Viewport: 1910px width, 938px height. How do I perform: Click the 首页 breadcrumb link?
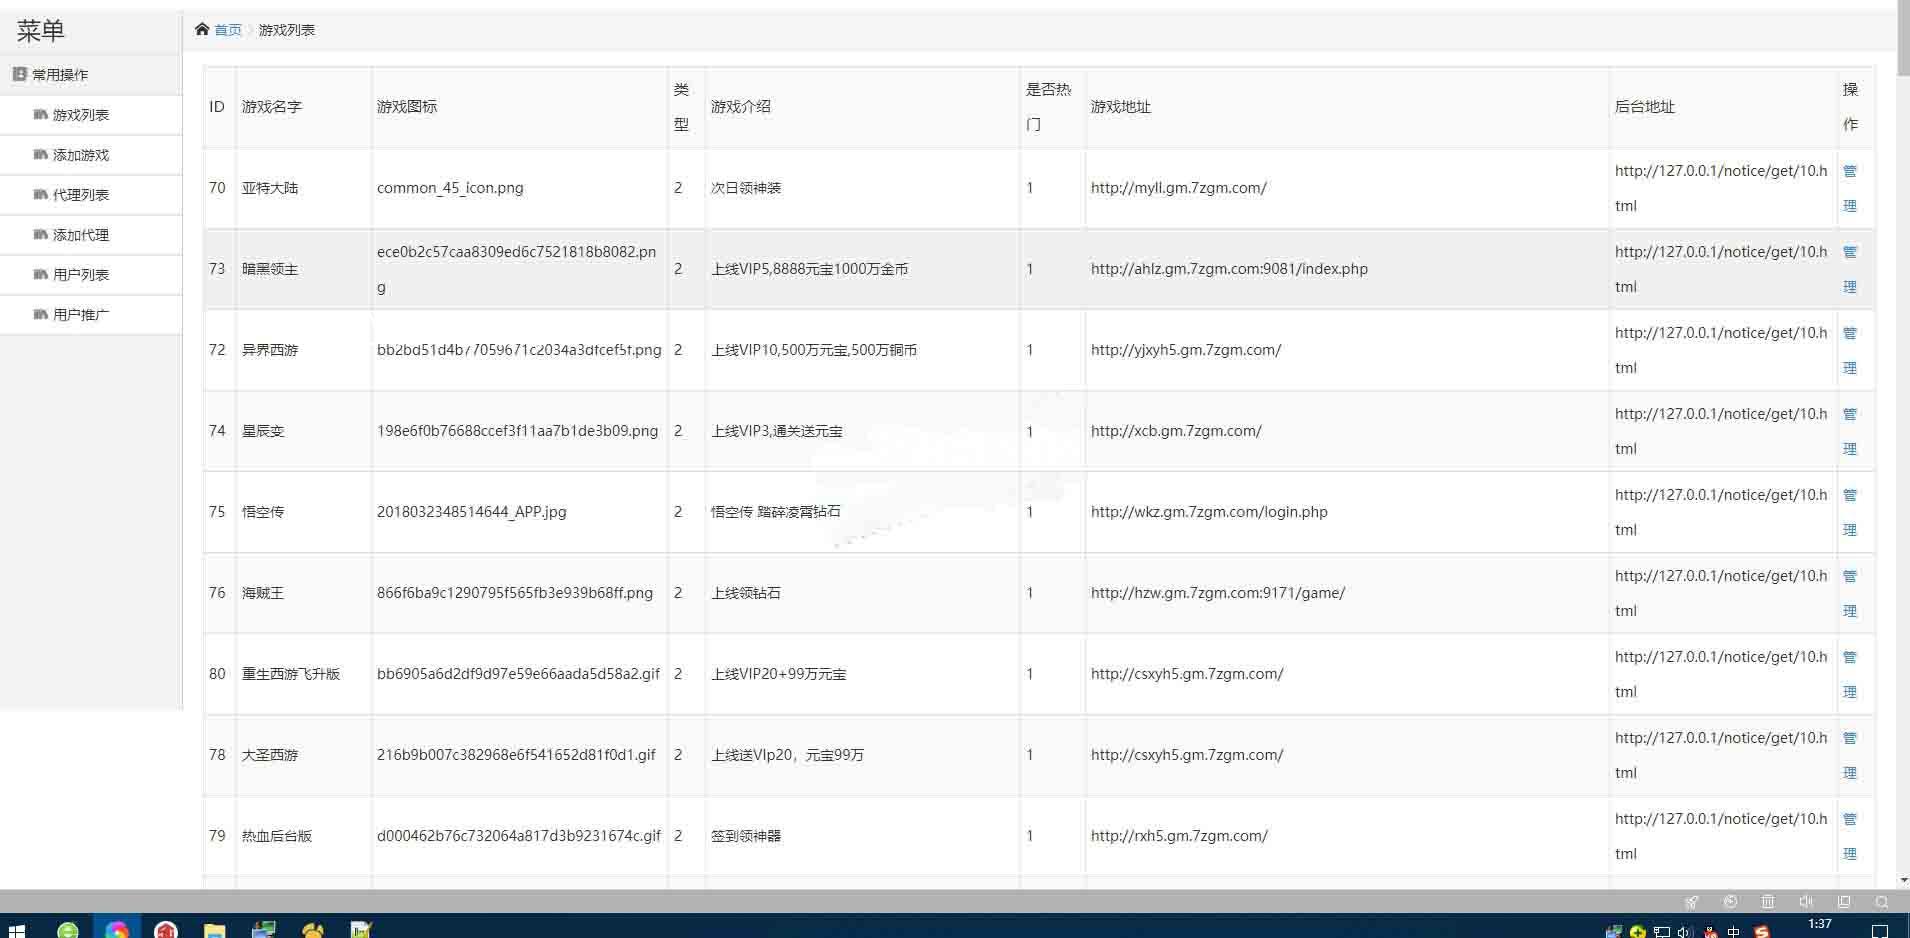point(227,30)
